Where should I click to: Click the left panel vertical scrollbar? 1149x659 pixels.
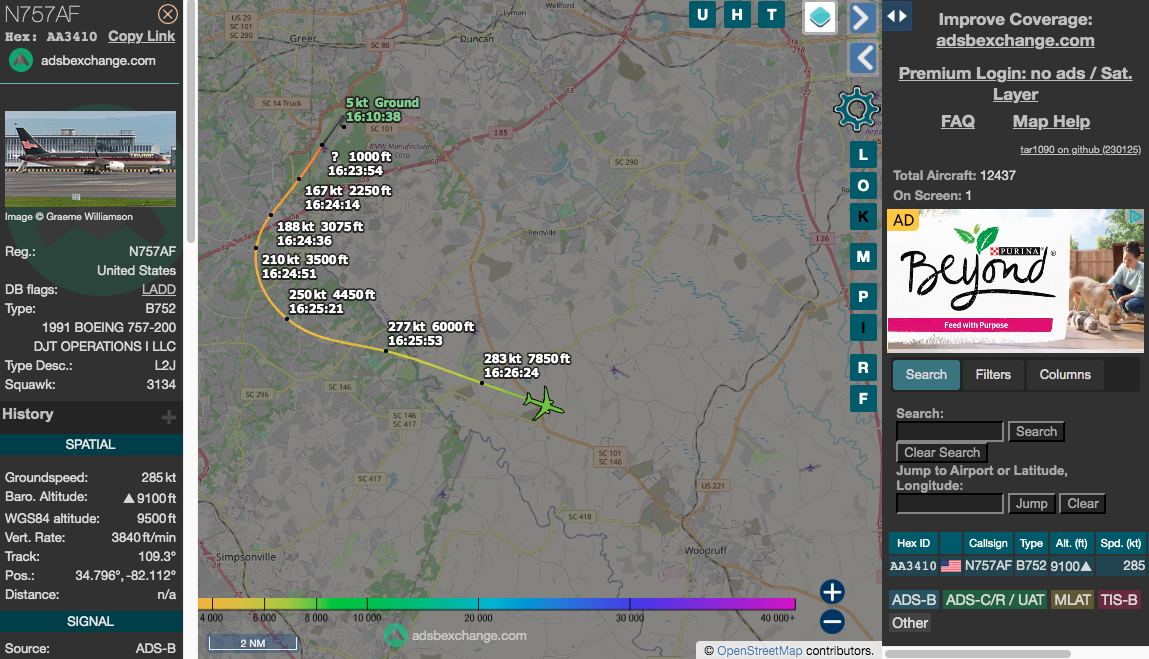point(191,121)
